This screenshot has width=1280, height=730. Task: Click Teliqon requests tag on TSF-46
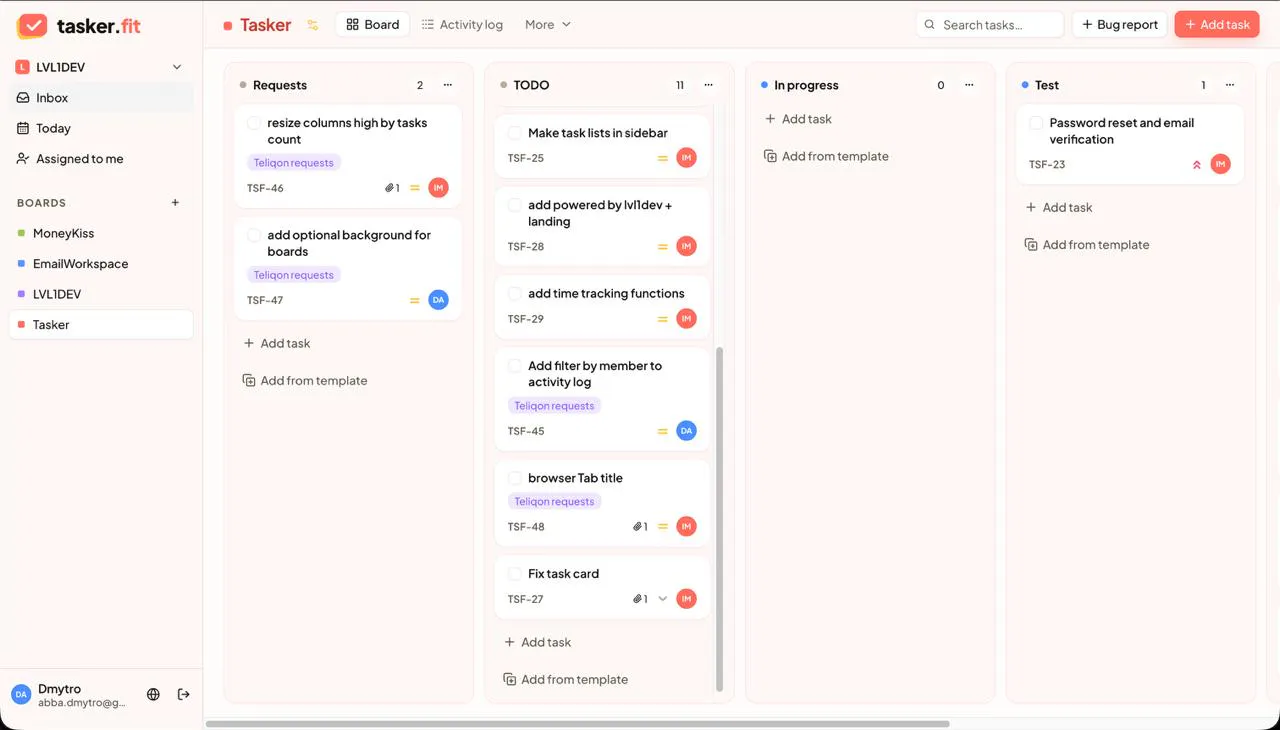(293, 162)
